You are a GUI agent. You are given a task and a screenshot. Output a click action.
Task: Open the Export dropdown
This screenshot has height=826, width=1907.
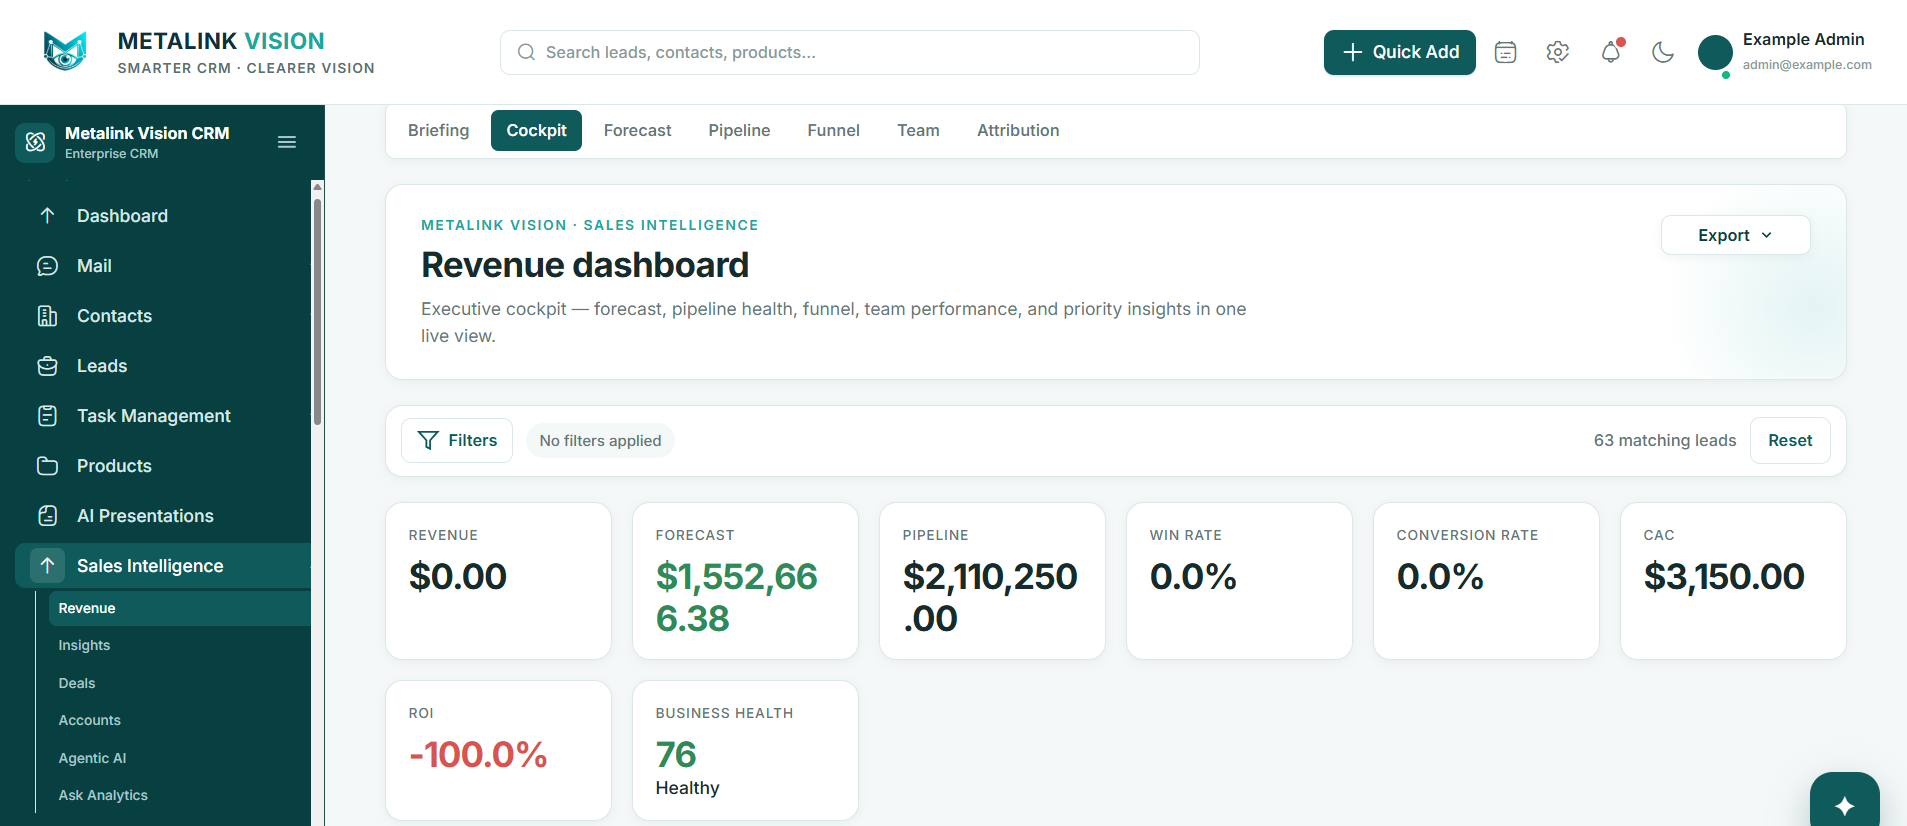coord(1735,235)
